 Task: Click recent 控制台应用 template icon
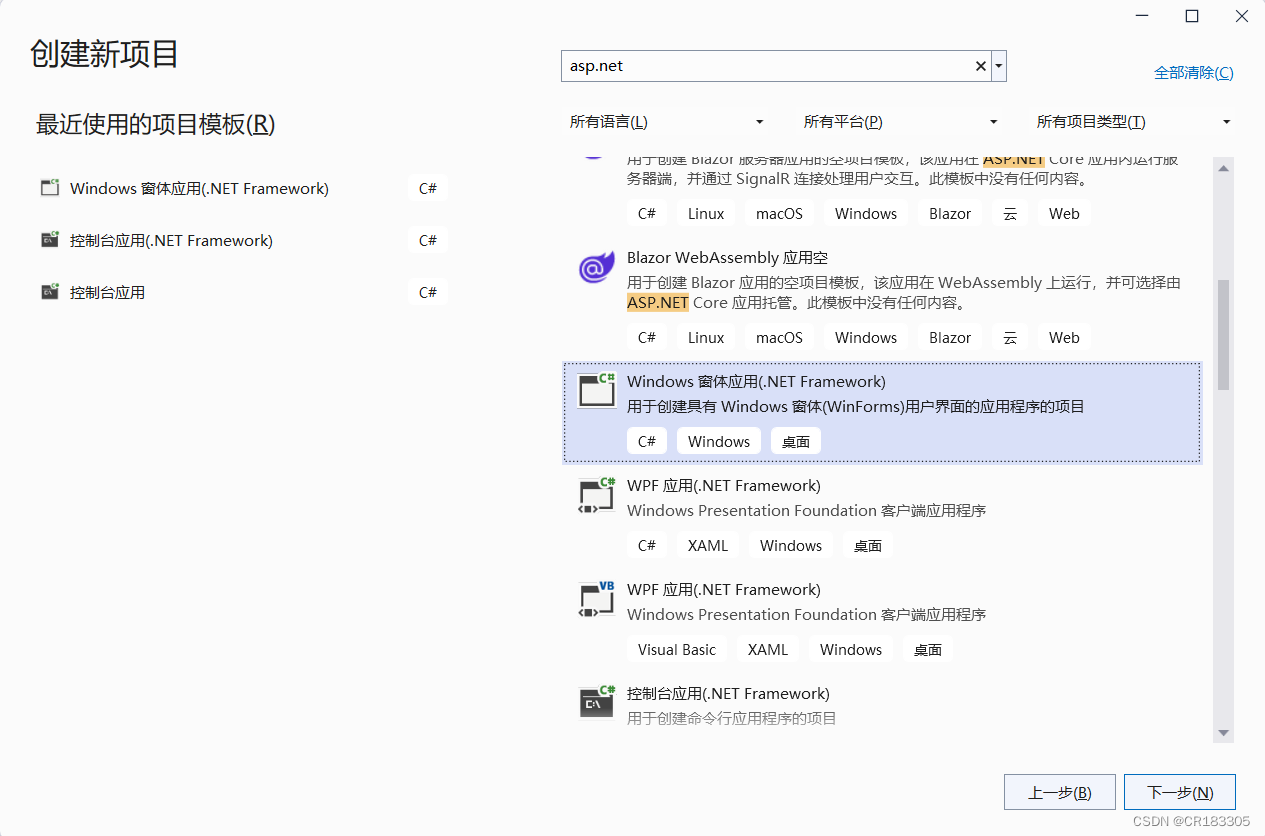point(50,292)
